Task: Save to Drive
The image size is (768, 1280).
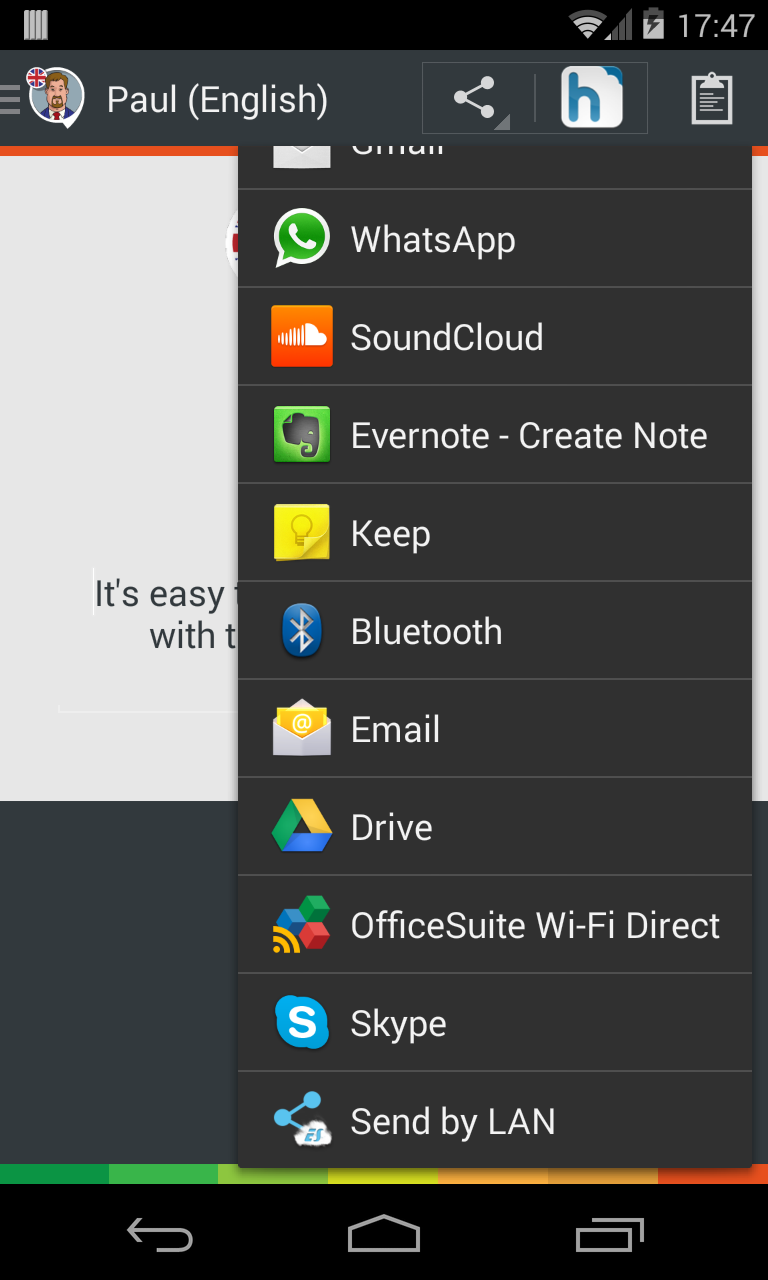Action: point(495,827)
